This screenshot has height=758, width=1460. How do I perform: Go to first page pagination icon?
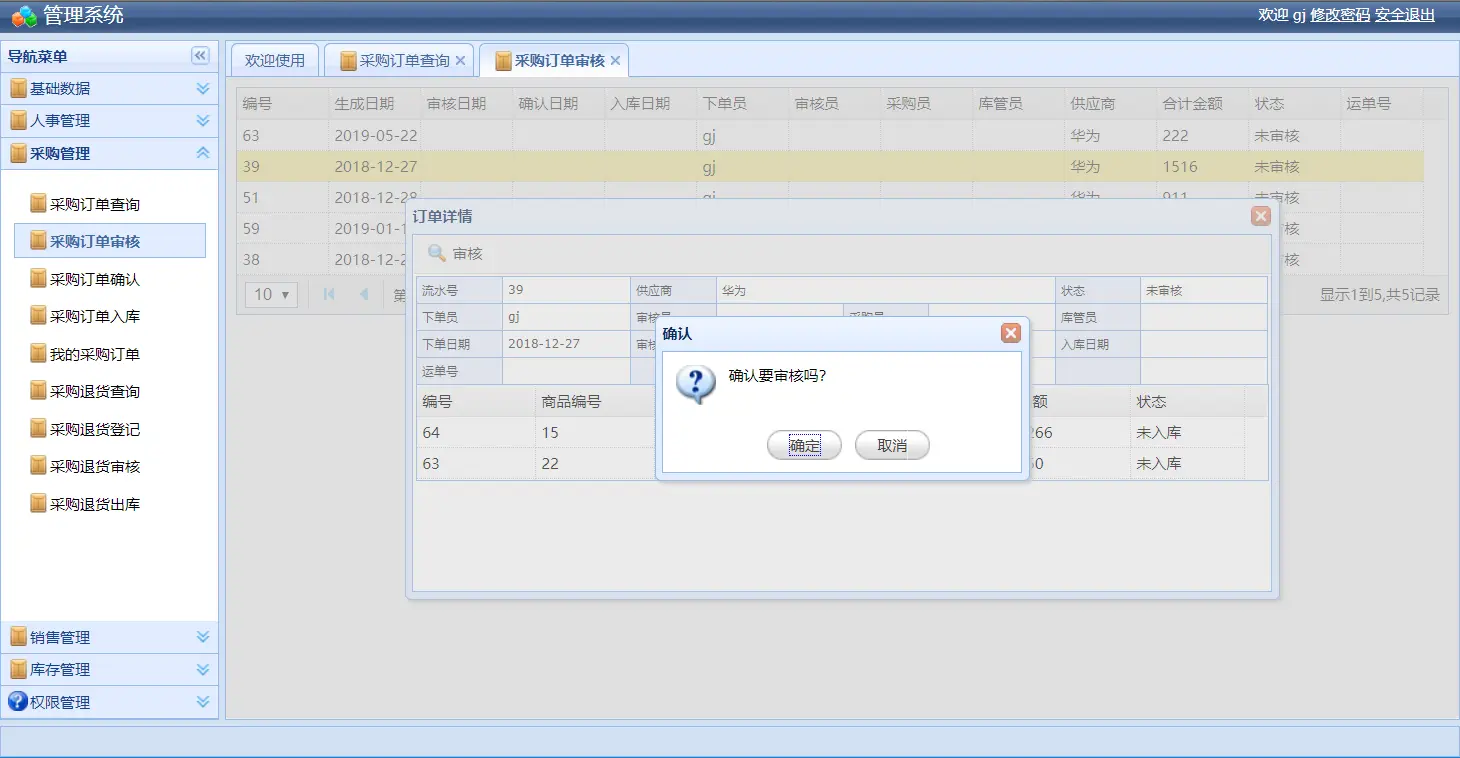tap(329, 294)
